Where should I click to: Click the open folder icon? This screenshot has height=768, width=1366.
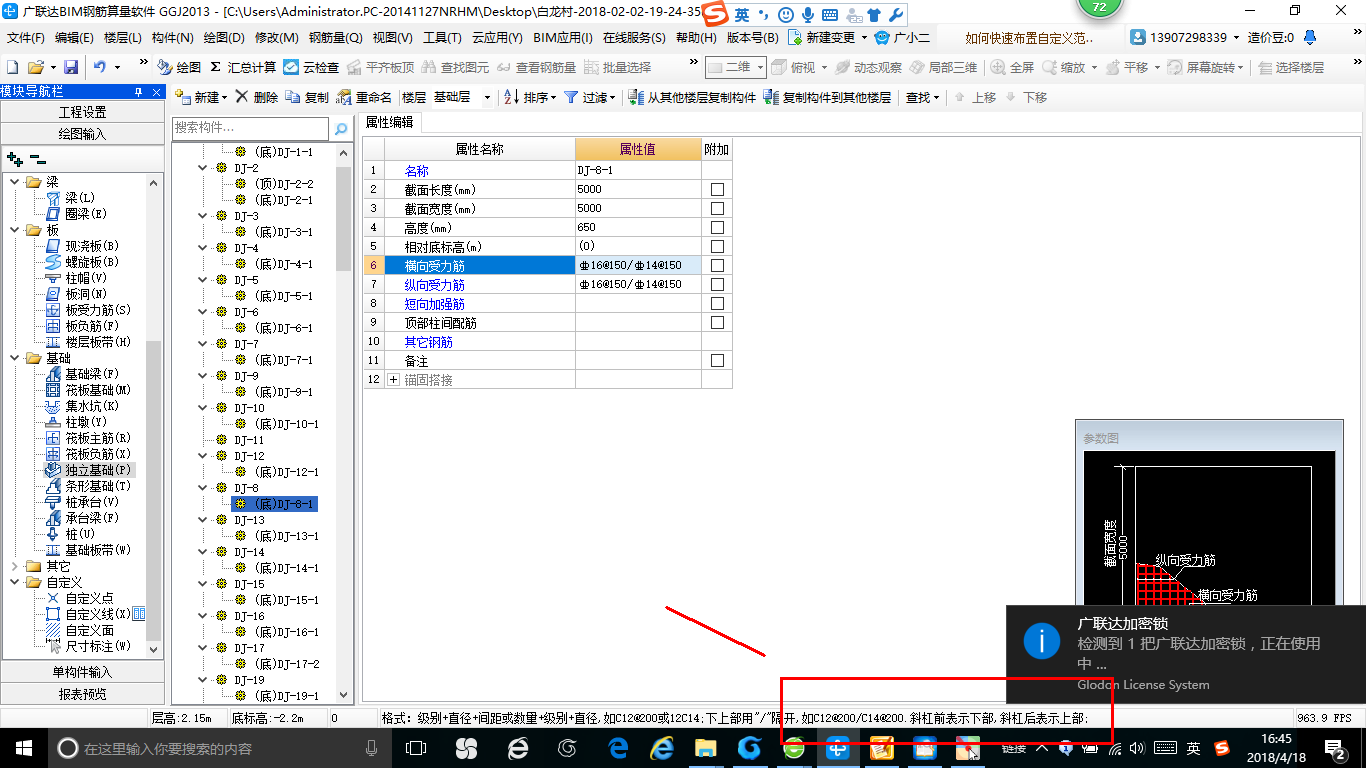click(x=35, y=67)
